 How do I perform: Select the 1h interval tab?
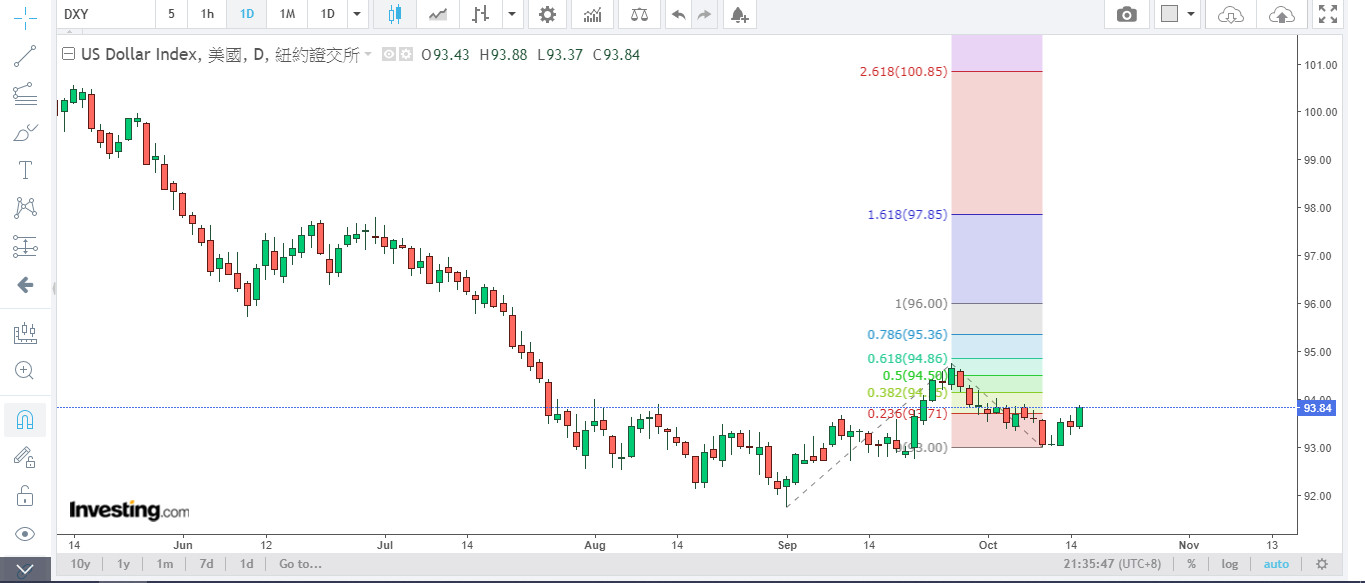coord(207,14)
